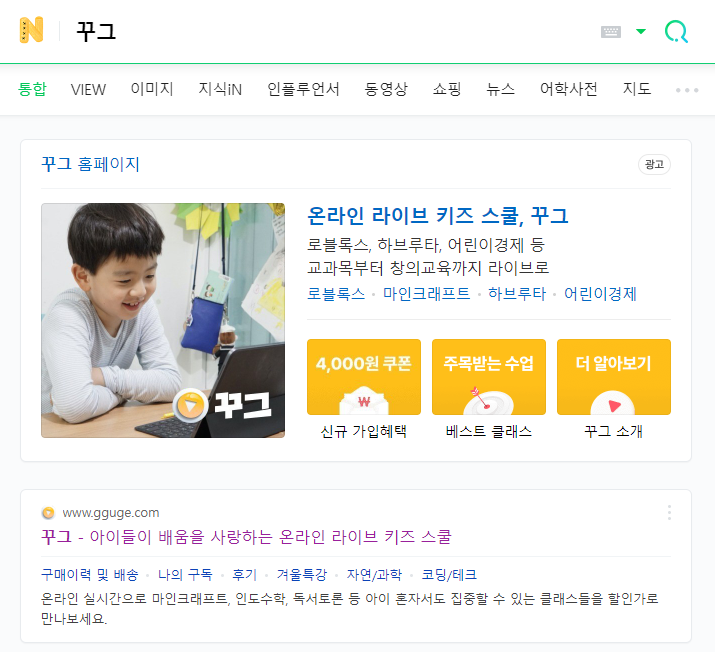Screen dimensions: 715x652
Task: Open the 겨울특강 sitelink
Action: pyautogui.click(x=302, y=574)
